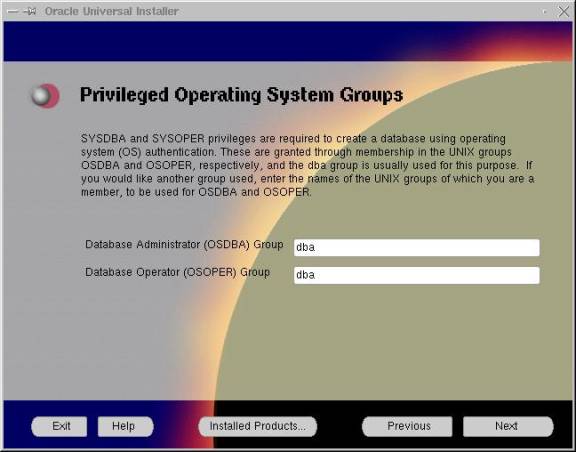This screenshot has height=452, width=576.
Task: Go back with the Previous button
Action: pyautogui.click(x=407, y=426)
